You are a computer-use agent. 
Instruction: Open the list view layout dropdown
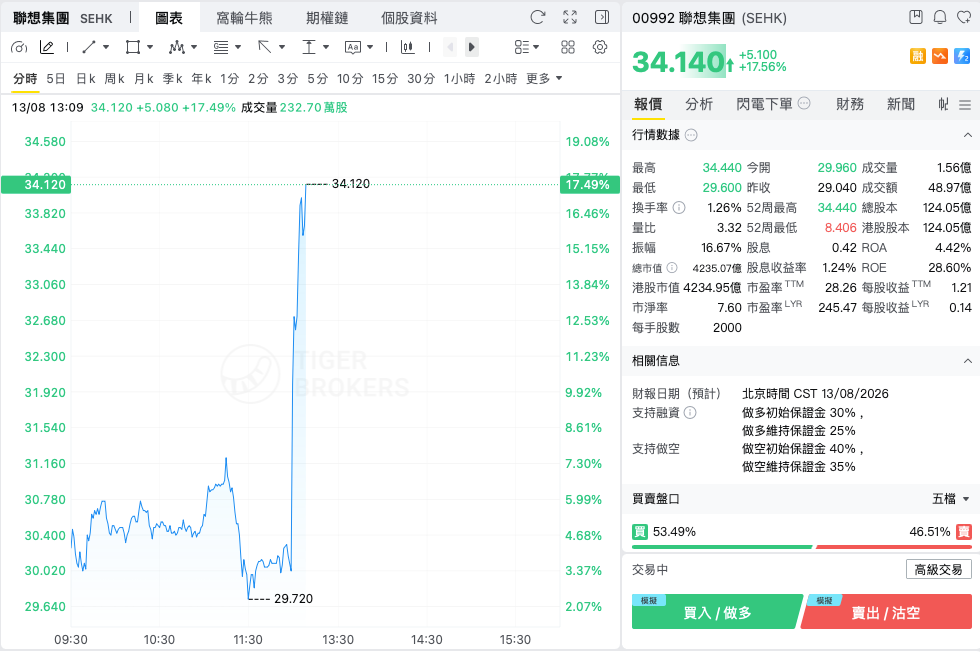tap(526, 47)
